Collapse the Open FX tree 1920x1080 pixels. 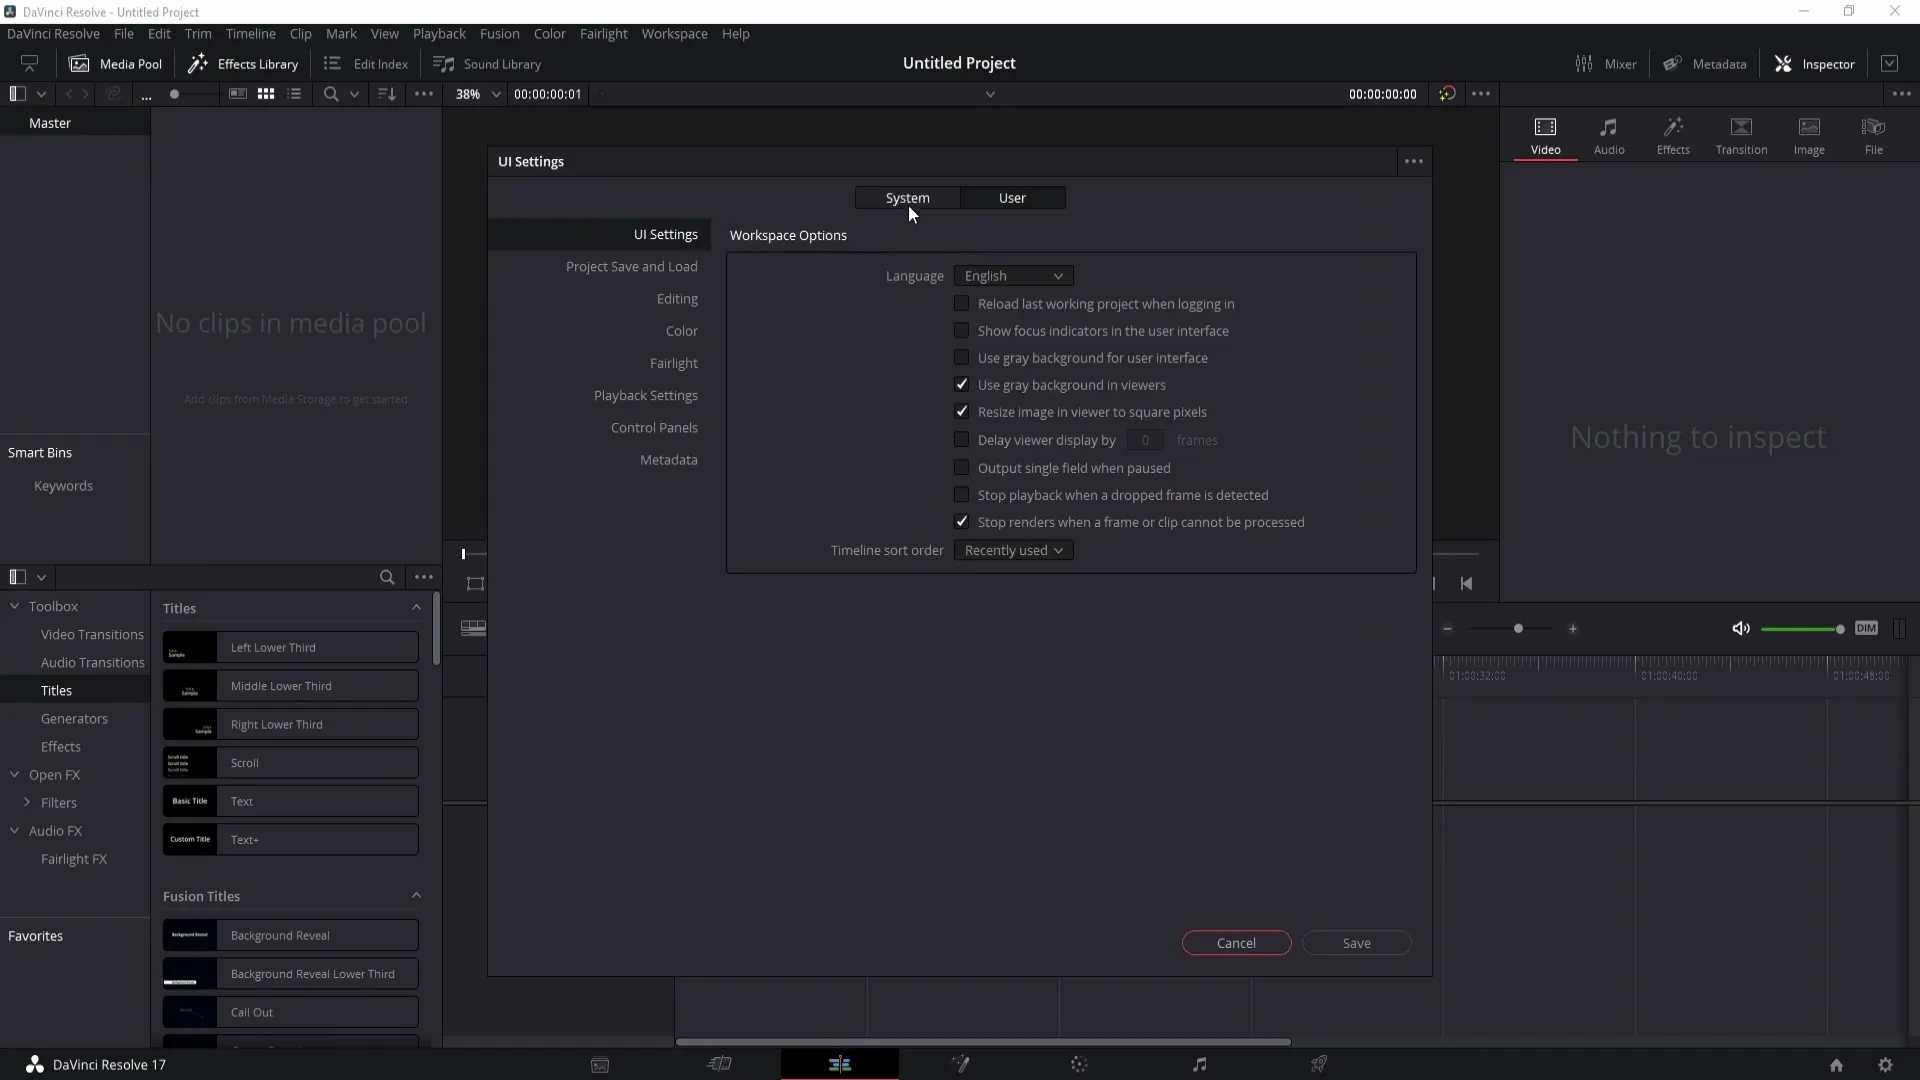[x=15, y=774]
